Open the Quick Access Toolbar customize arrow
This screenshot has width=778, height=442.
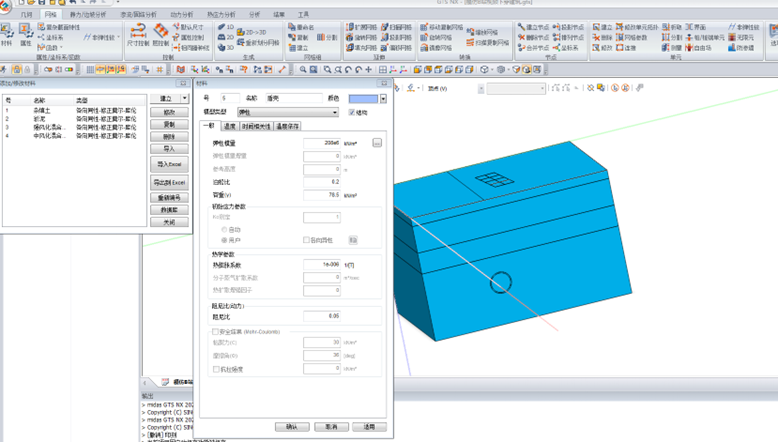[118, 2]
